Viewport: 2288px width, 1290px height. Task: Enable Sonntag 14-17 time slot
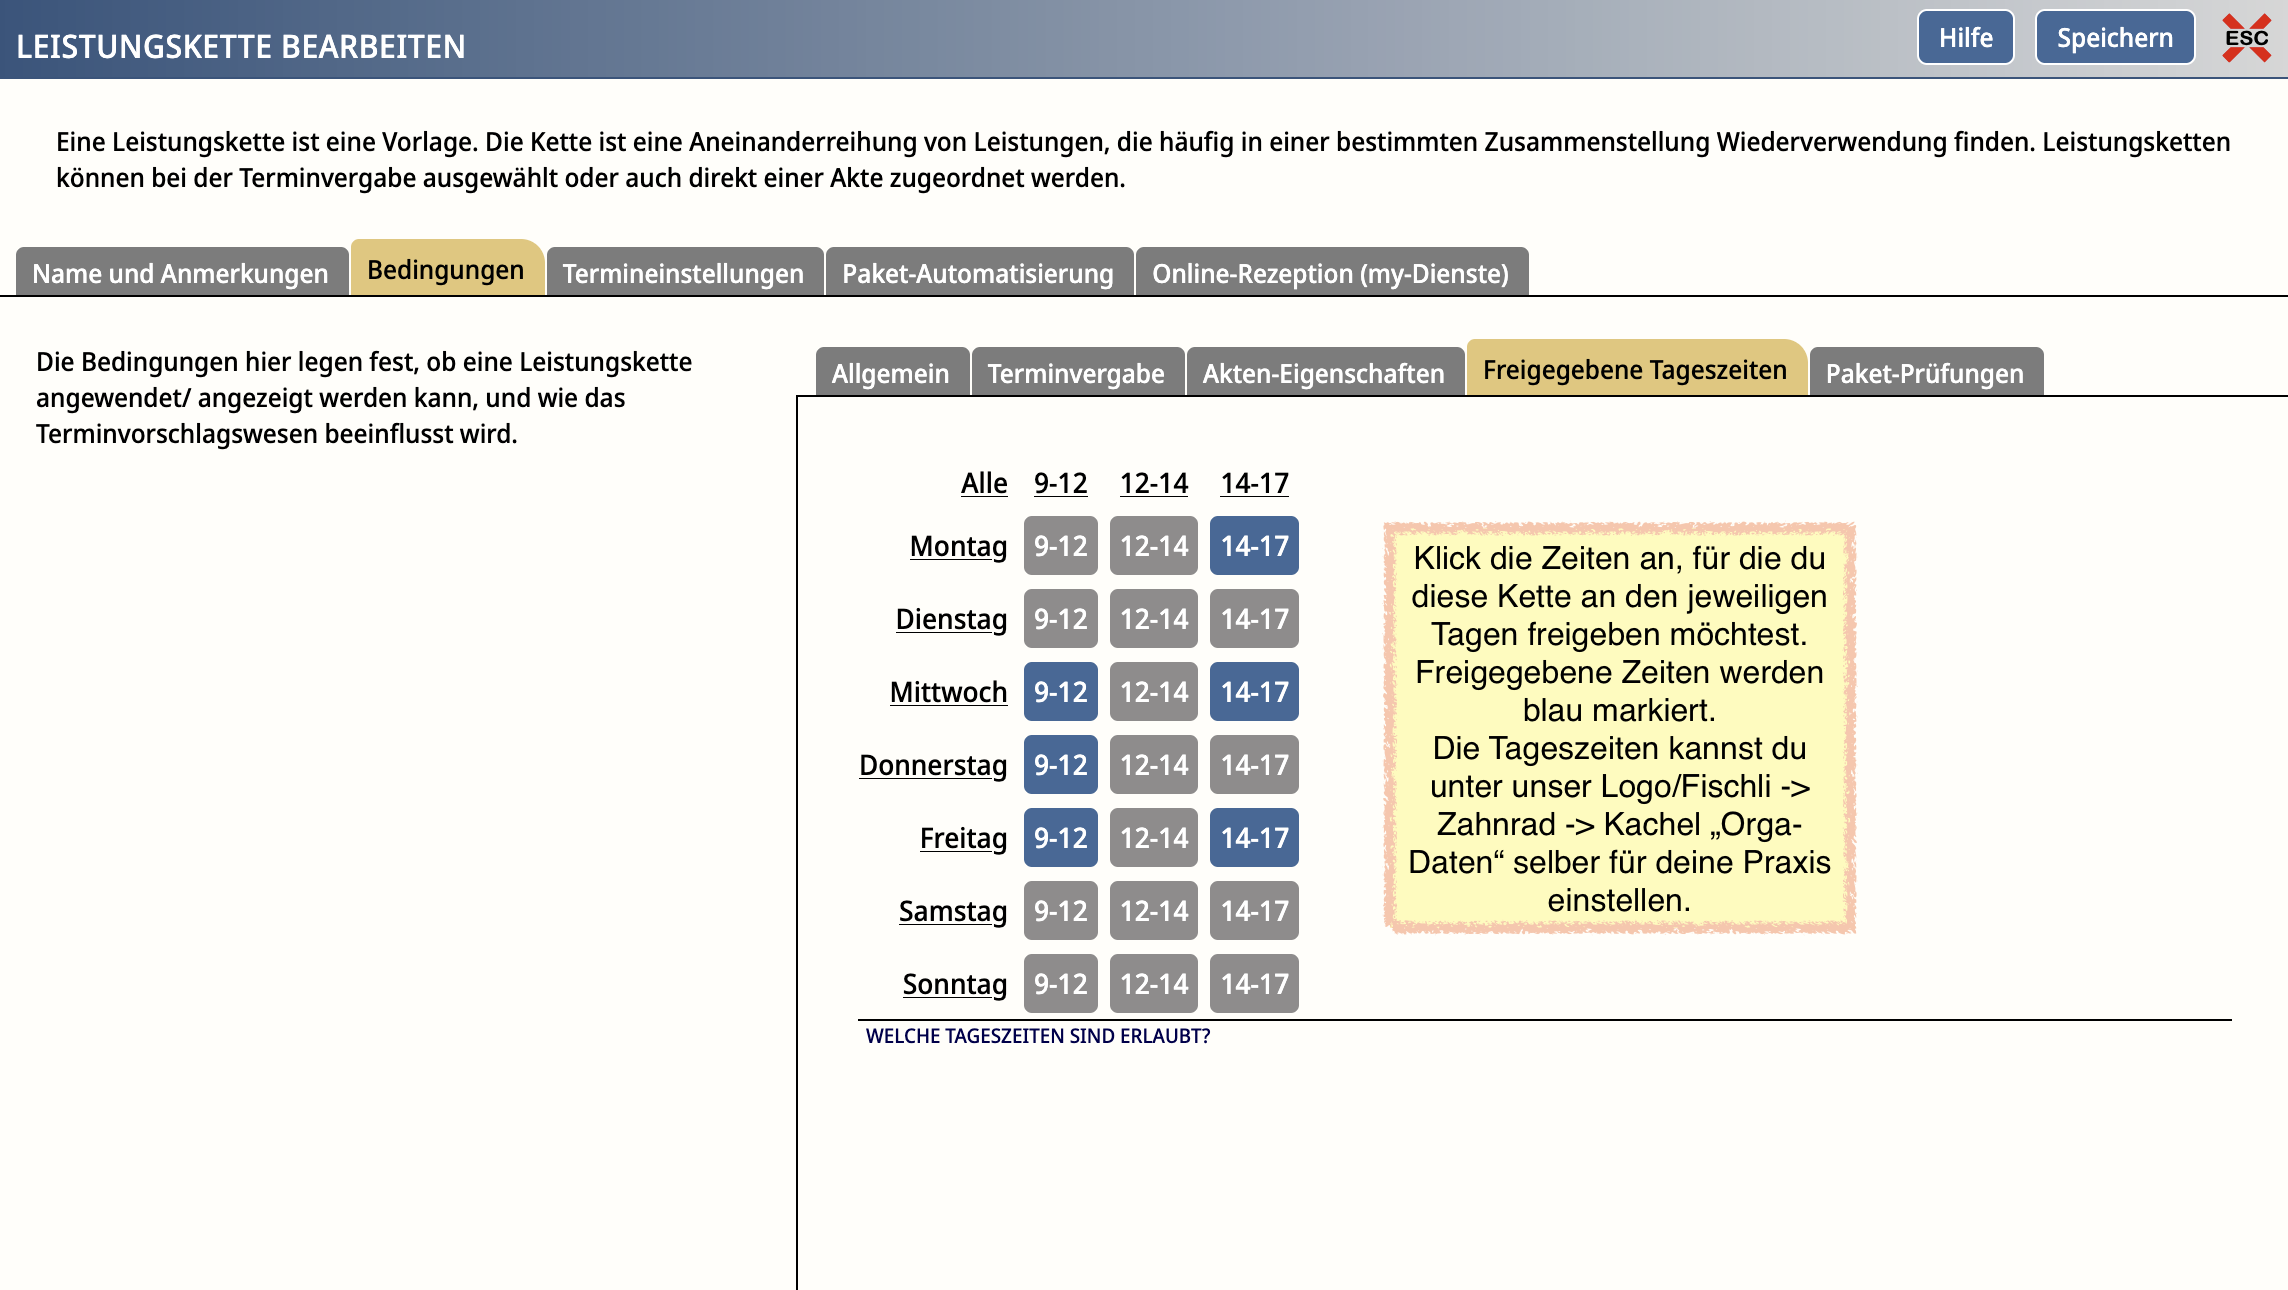[1254, 984]
